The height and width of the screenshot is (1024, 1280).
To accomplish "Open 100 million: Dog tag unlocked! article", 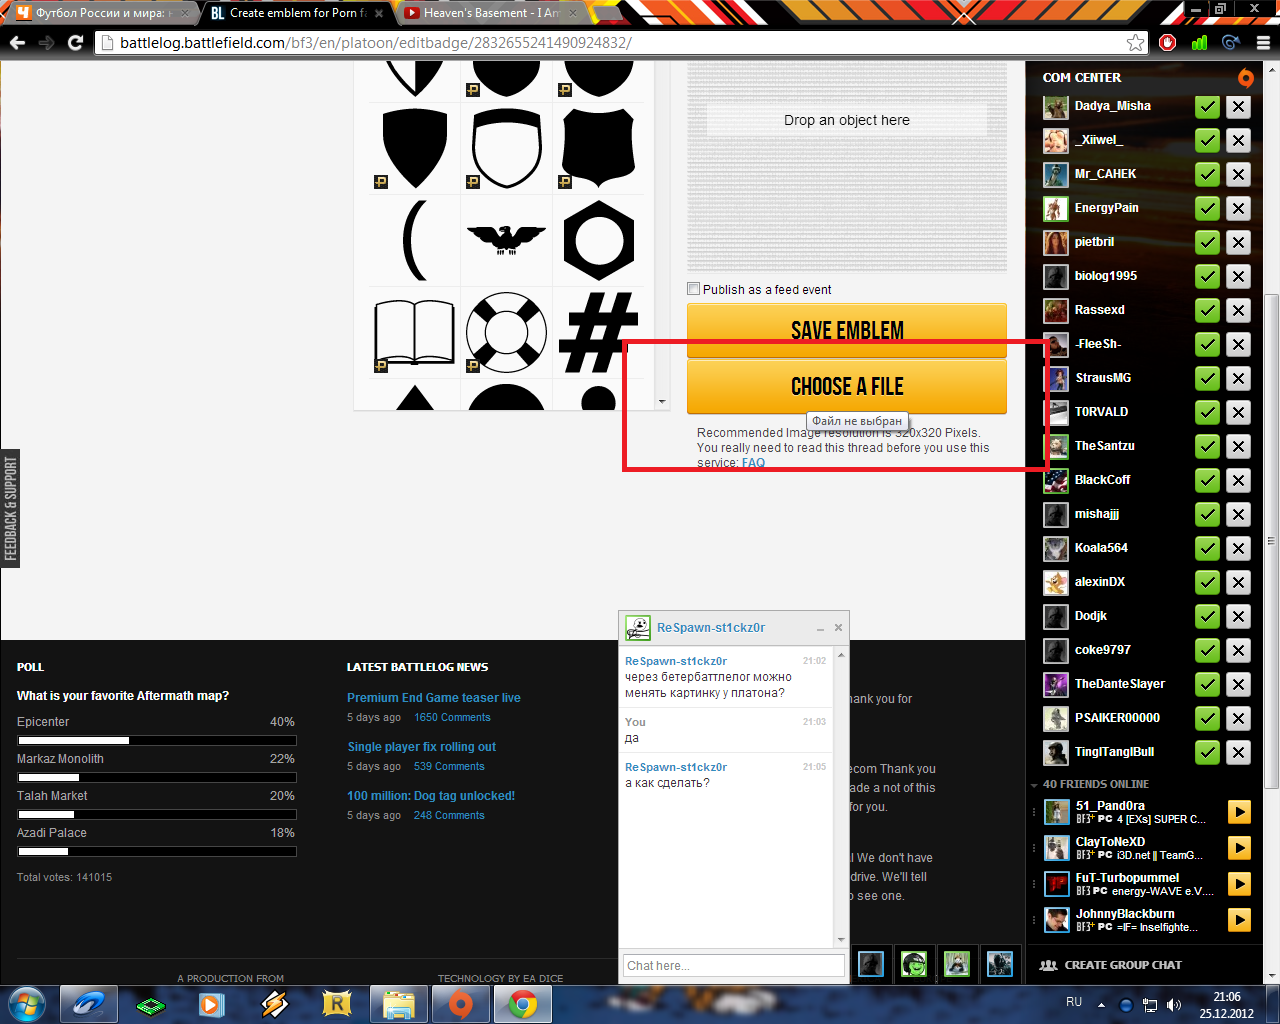I will pyautogui.click(x=431, y=796).
